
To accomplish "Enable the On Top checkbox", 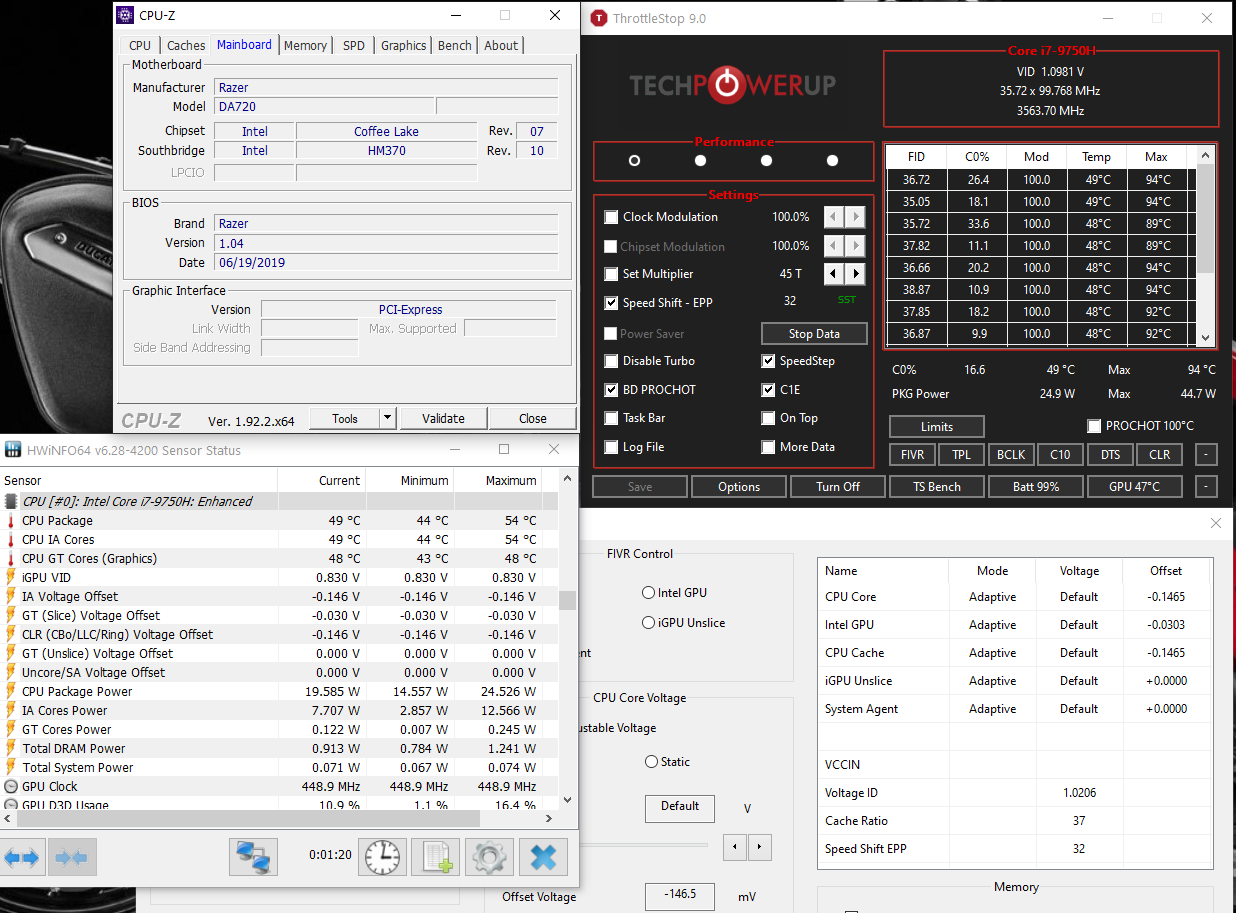I will 768,418.
